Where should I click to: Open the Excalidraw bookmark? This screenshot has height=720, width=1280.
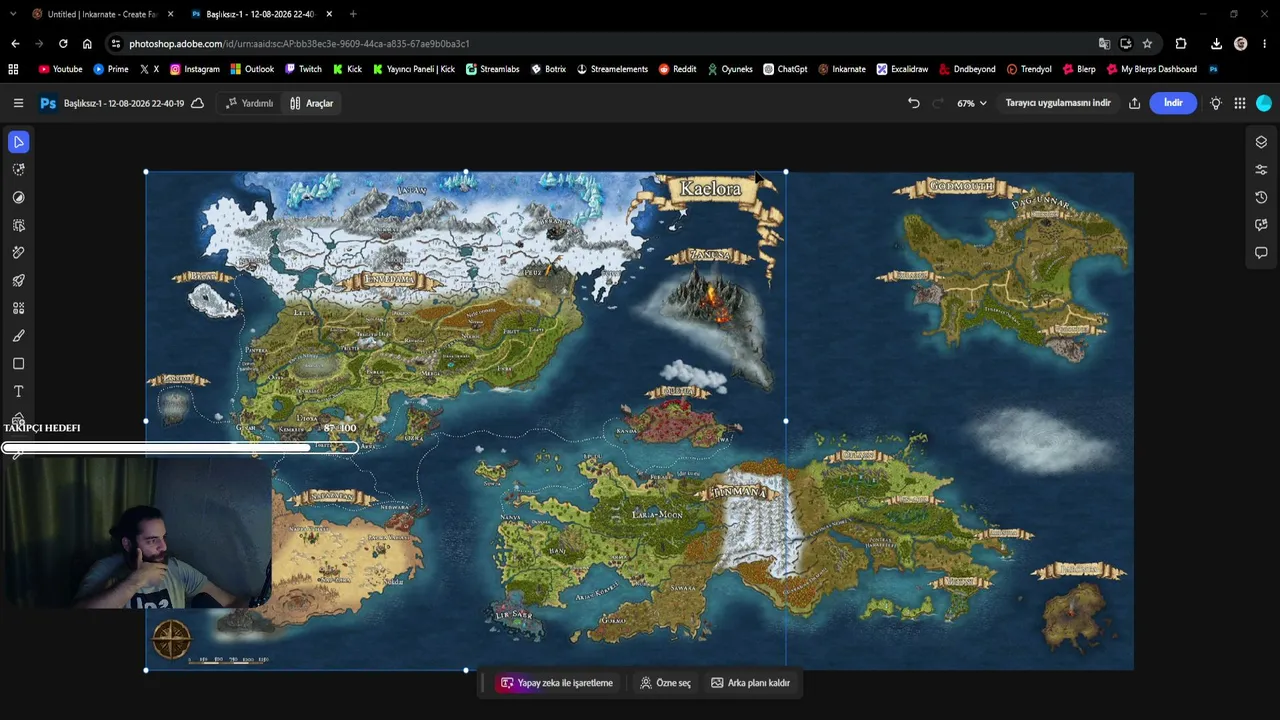(902, 69)
